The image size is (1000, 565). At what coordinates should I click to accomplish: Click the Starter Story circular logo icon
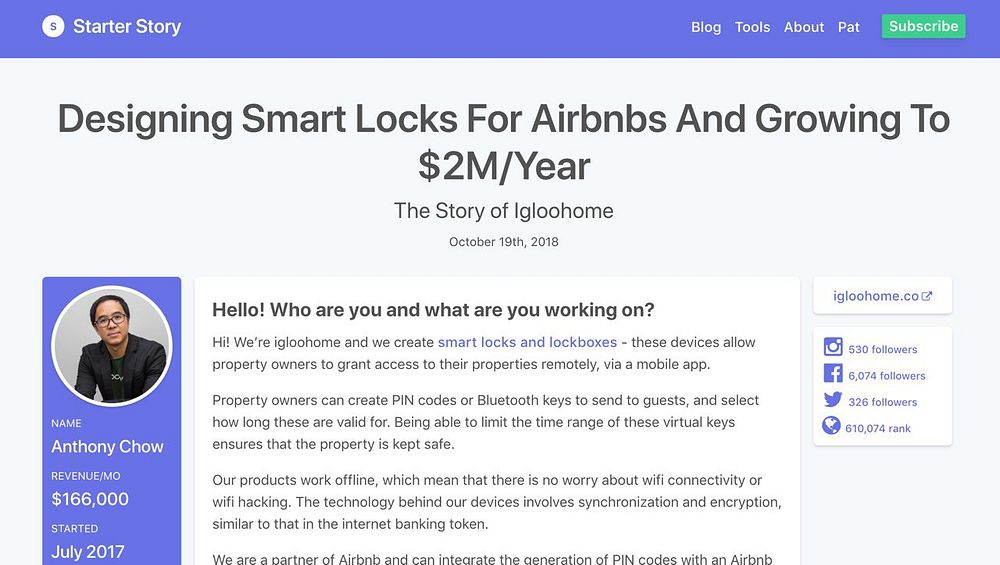(x=53, y=27)
